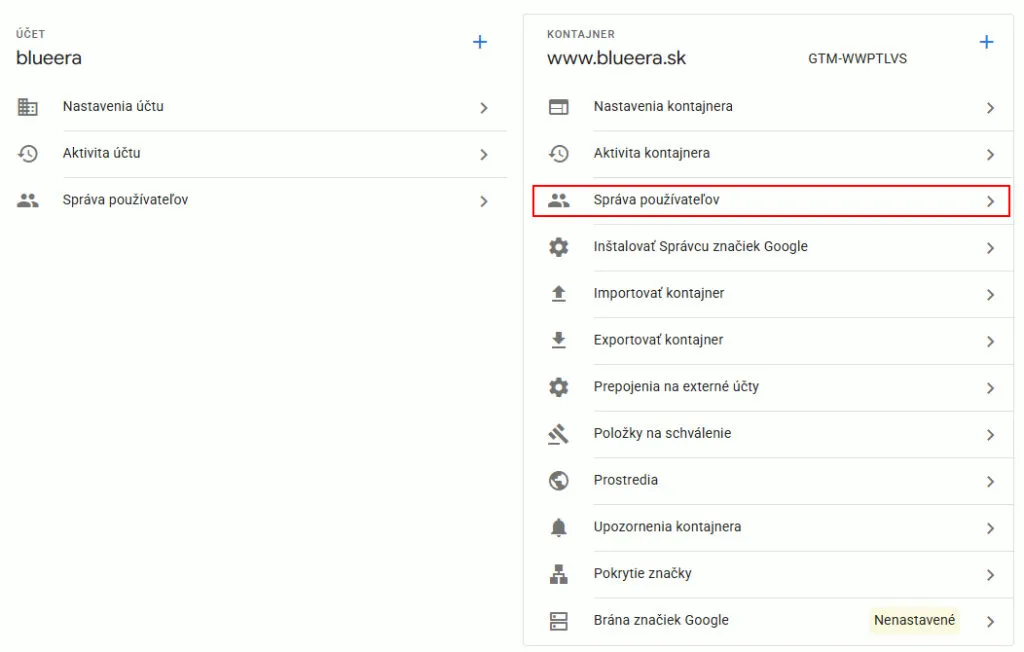Expand chevron for Nastavenia kontajnera

[x=990, y=108]
